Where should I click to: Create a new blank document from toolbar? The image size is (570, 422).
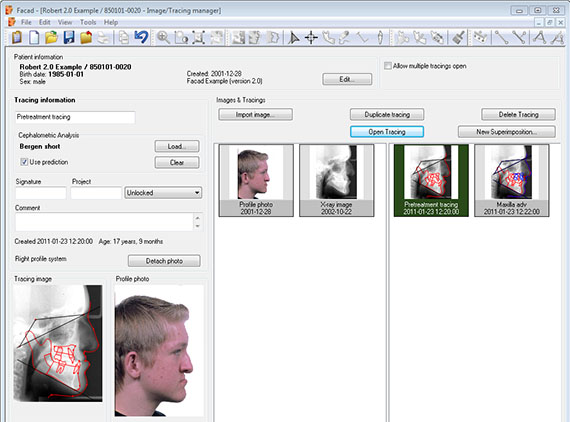(34, 37)
